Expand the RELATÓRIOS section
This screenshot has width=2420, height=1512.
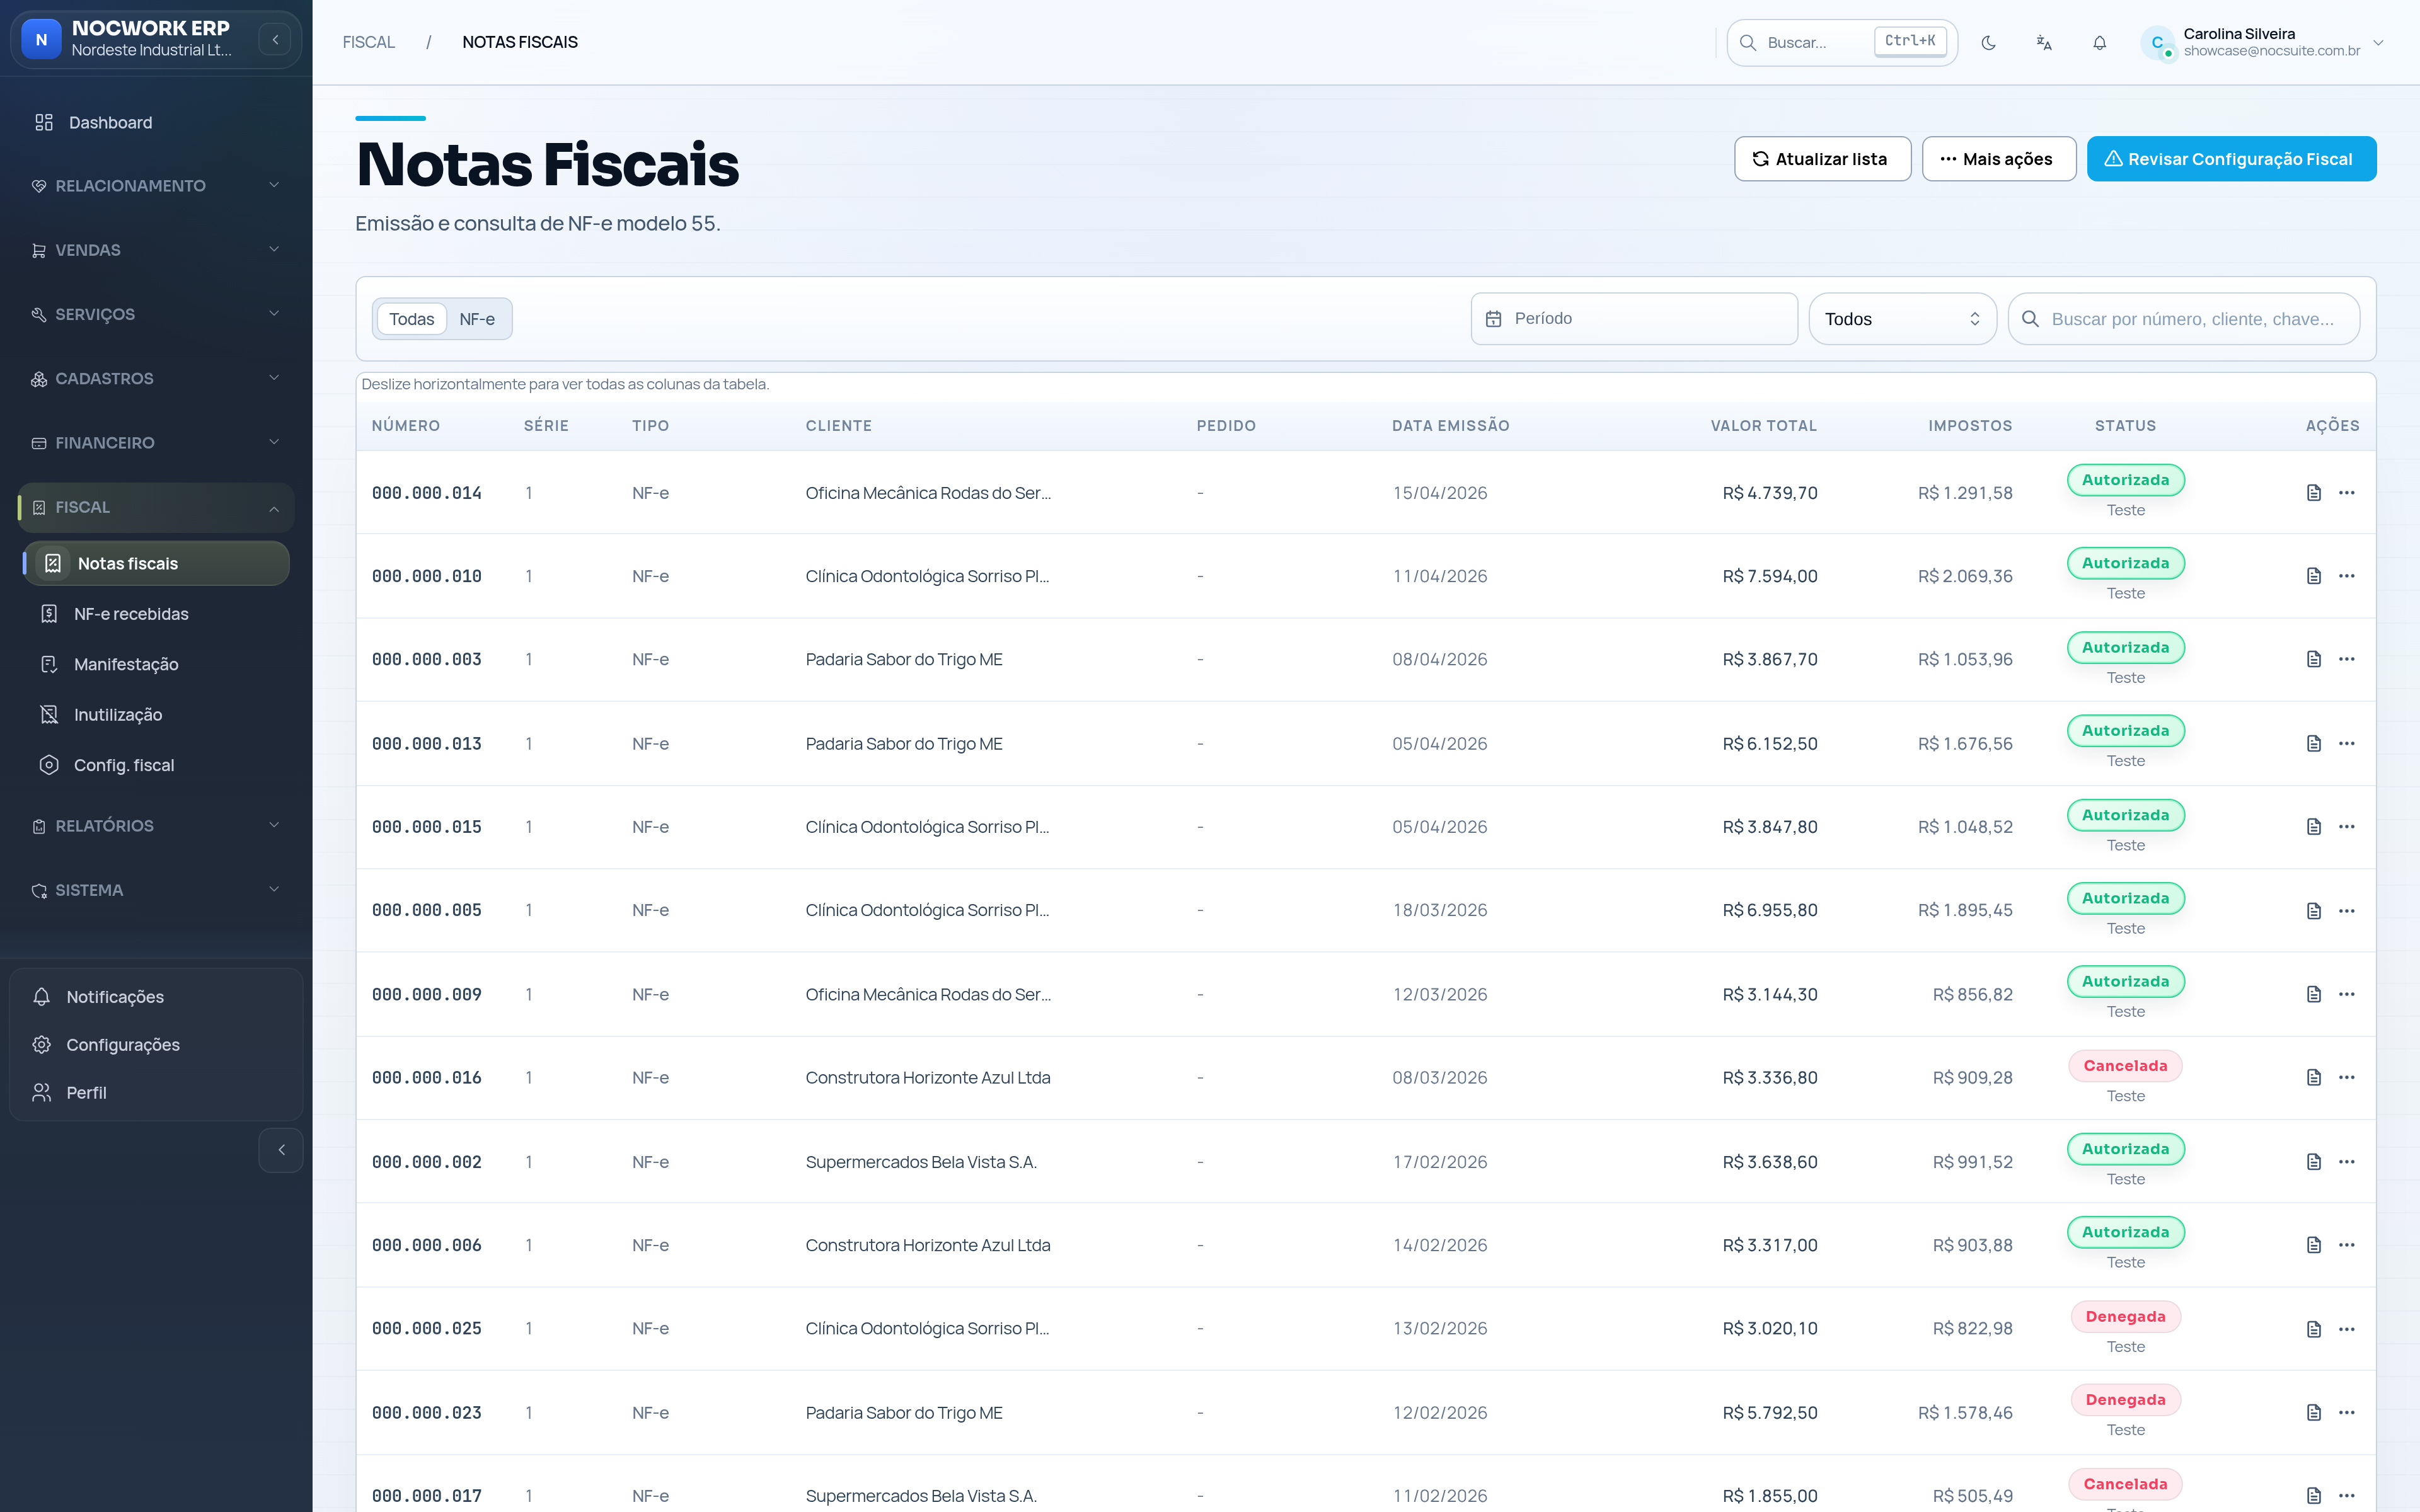pyautogui.click(x=155, y=826)
